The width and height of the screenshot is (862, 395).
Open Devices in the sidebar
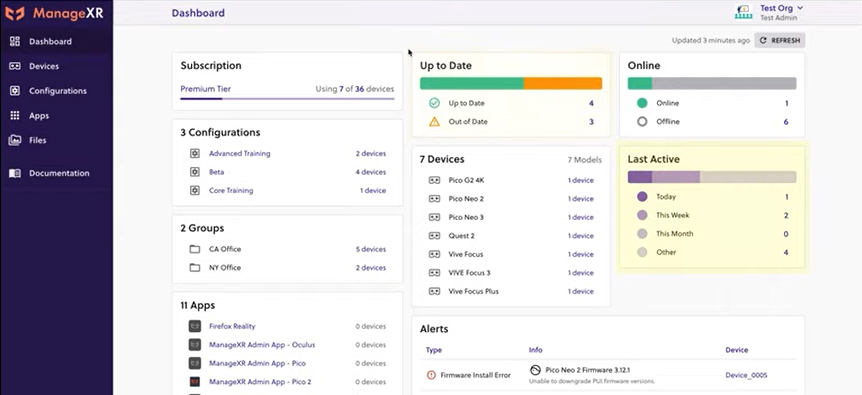click(57, 66)
